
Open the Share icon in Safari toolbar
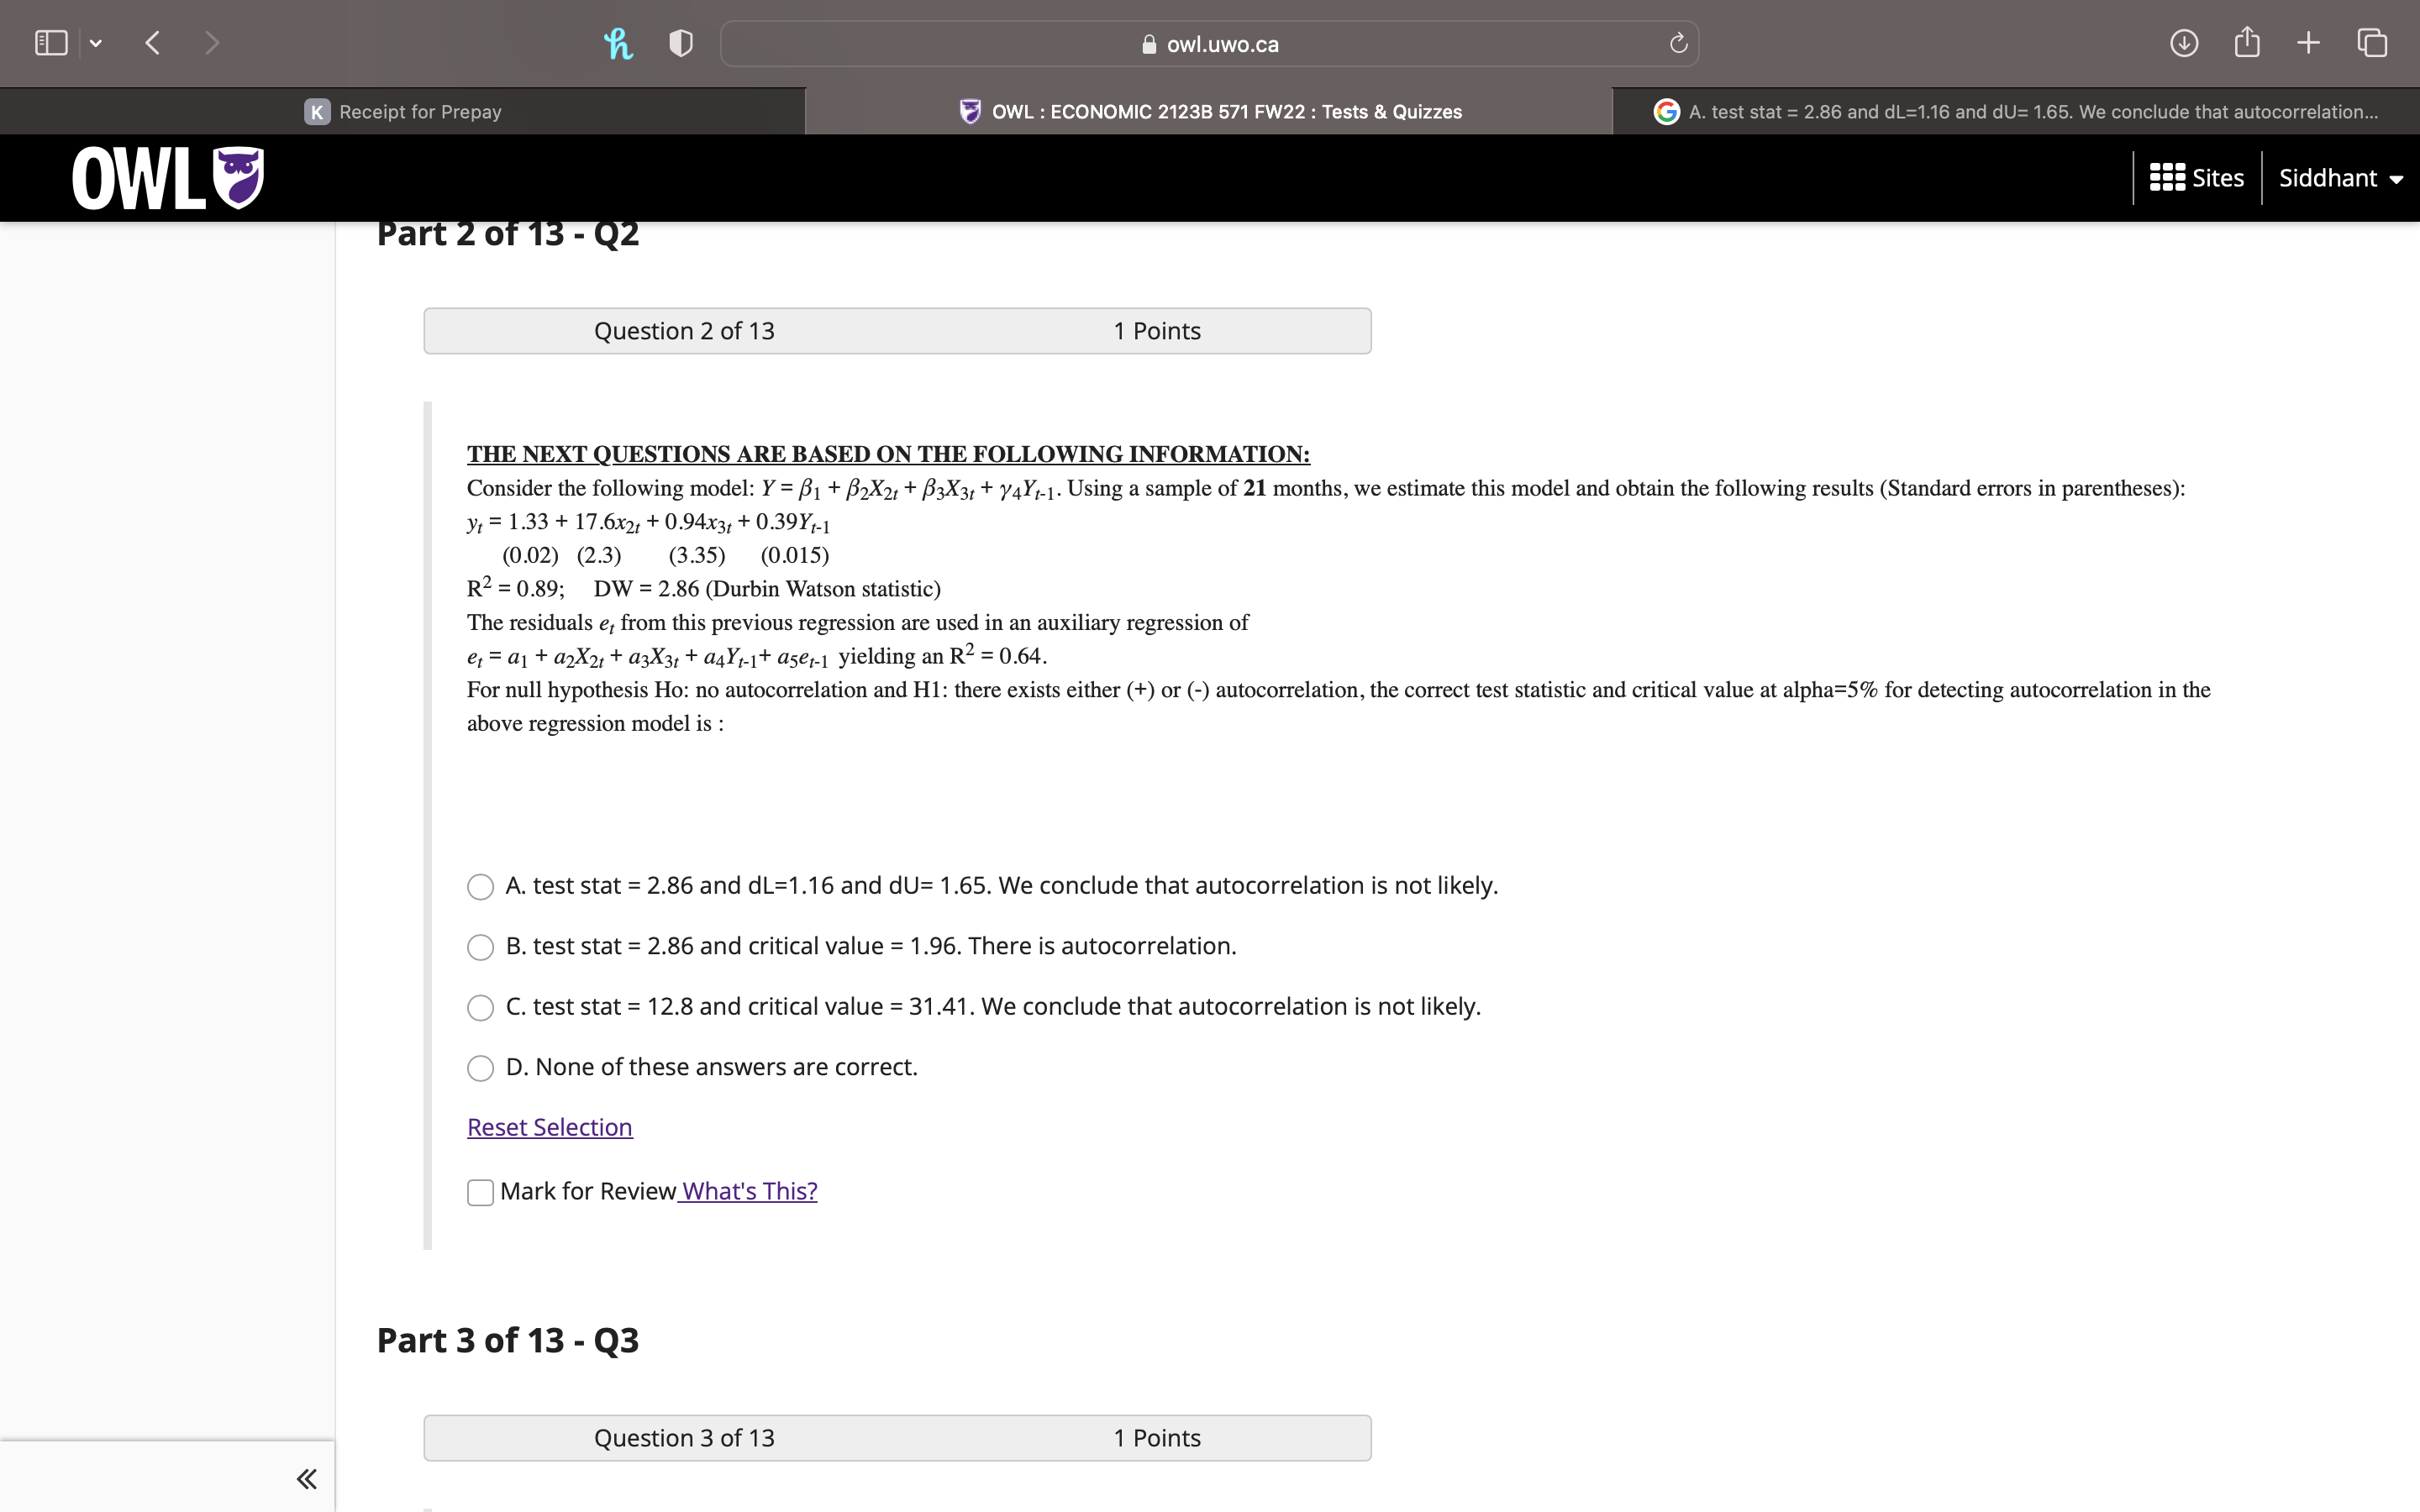tap(2247, 42)
